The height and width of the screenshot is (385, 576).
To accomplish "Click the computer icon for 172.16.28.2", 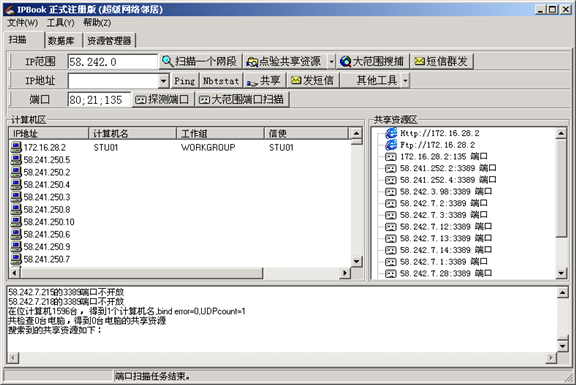I will (x=16, y=147).
